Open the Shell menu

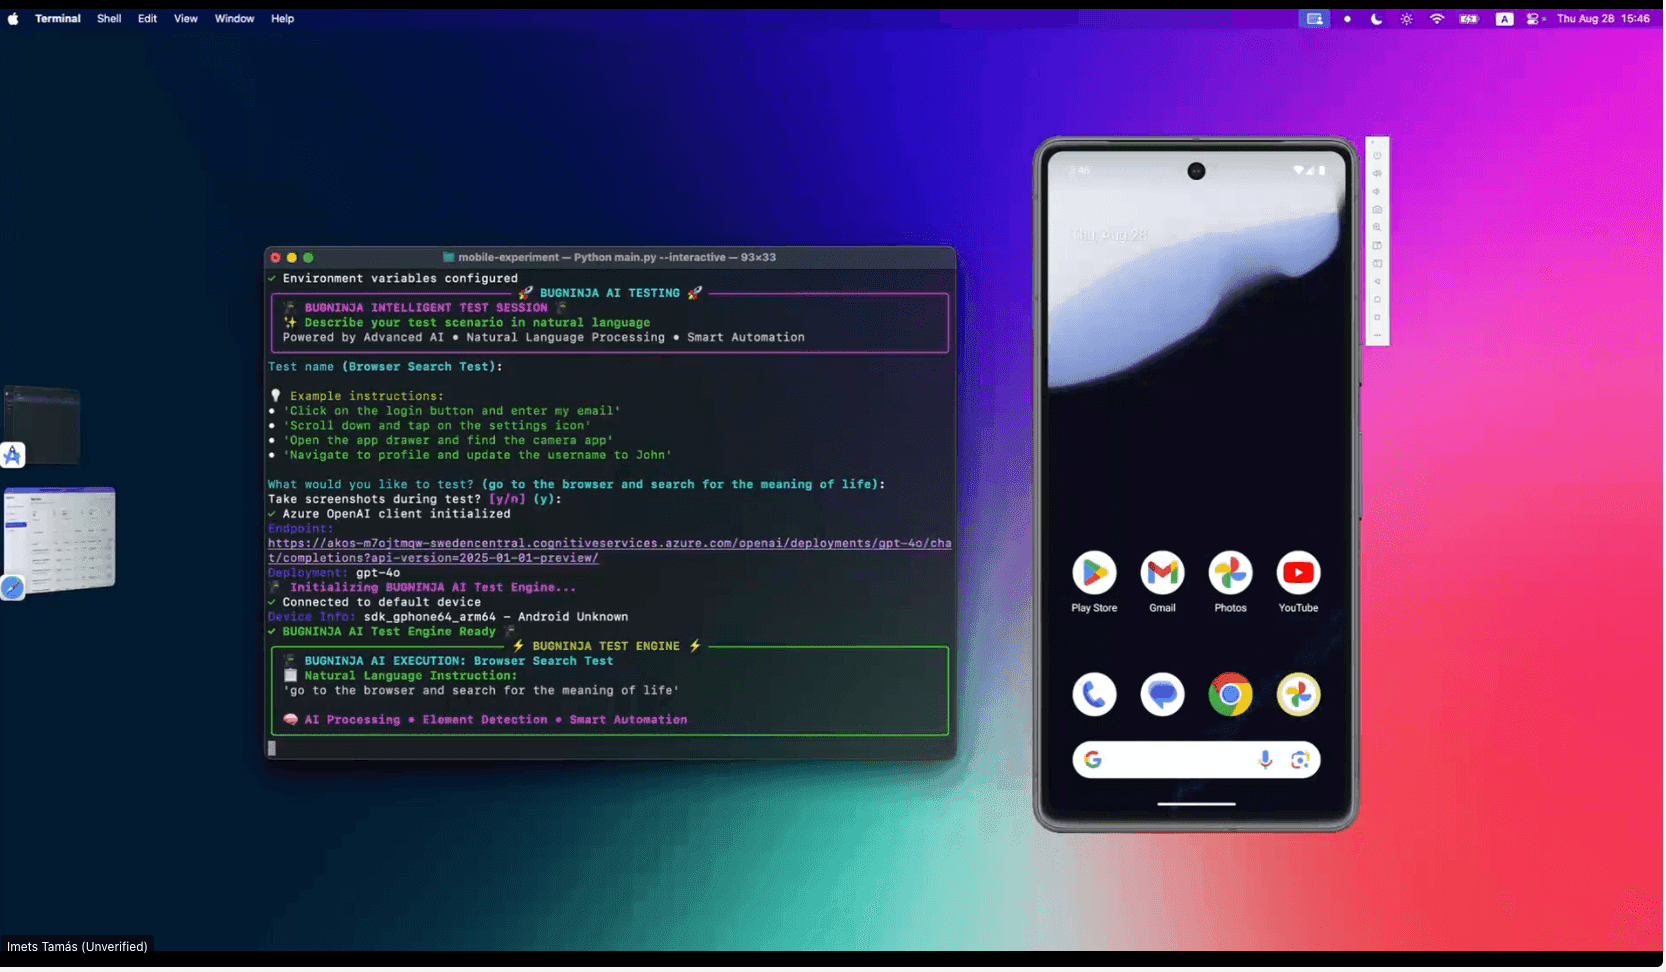(109, 19)
